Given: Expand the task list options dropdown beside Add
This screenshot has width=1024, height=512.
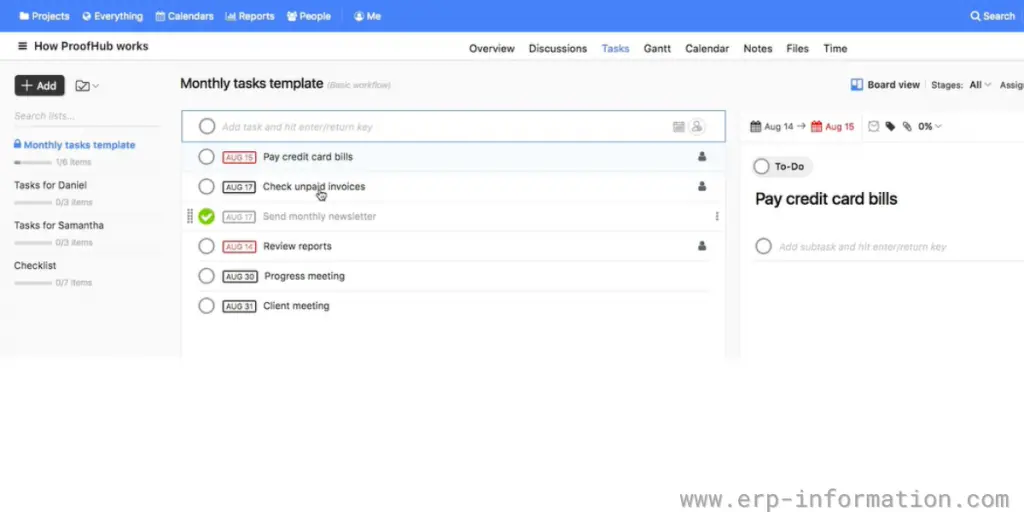Looking at the screenshot, I should pyautogui.click(x=87, y=86).
